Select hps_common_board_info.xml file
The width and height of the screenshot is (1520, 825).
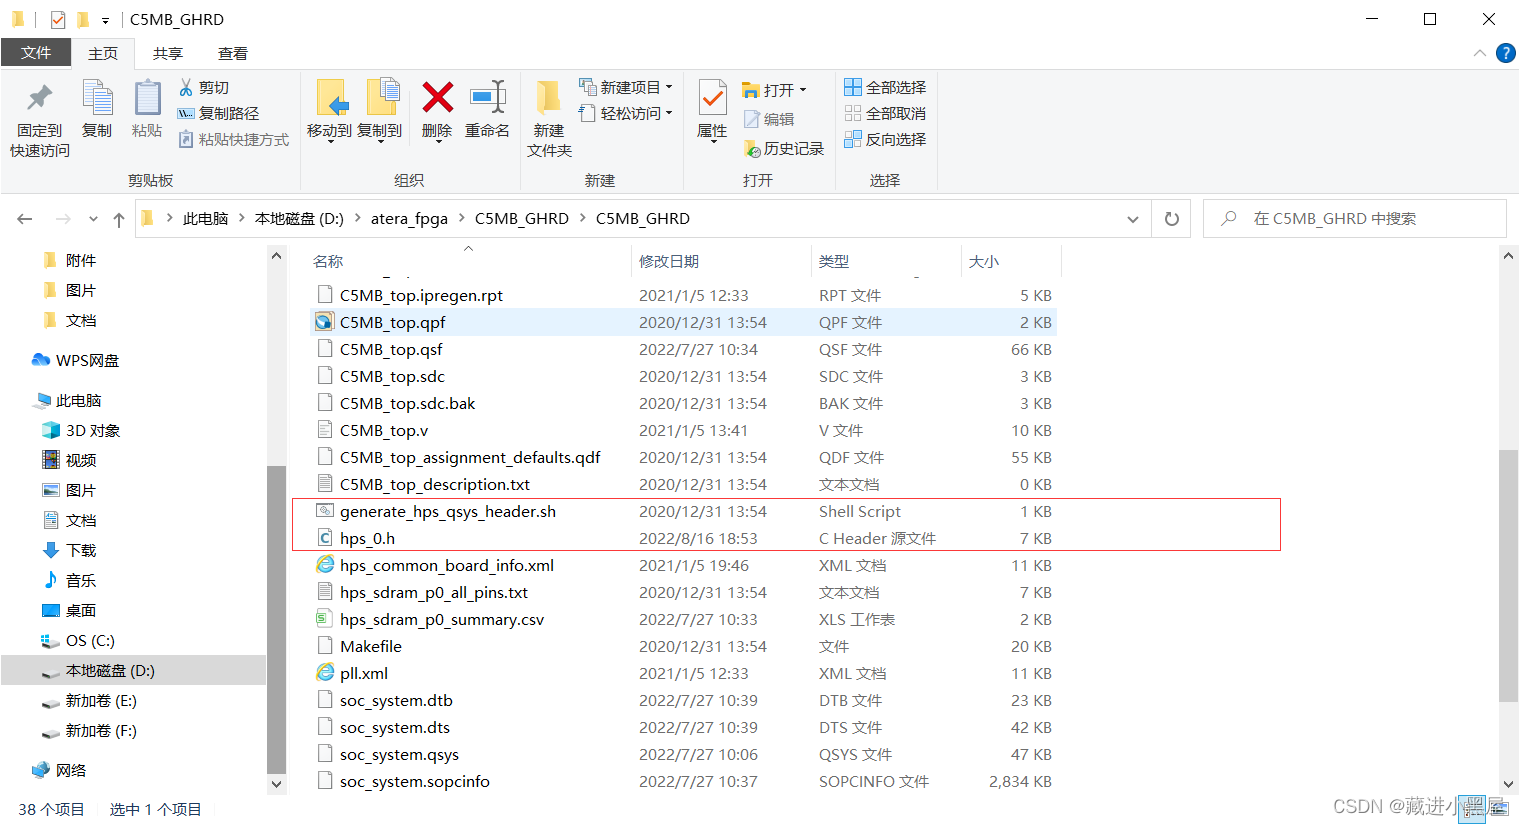[x=684, y=565]
